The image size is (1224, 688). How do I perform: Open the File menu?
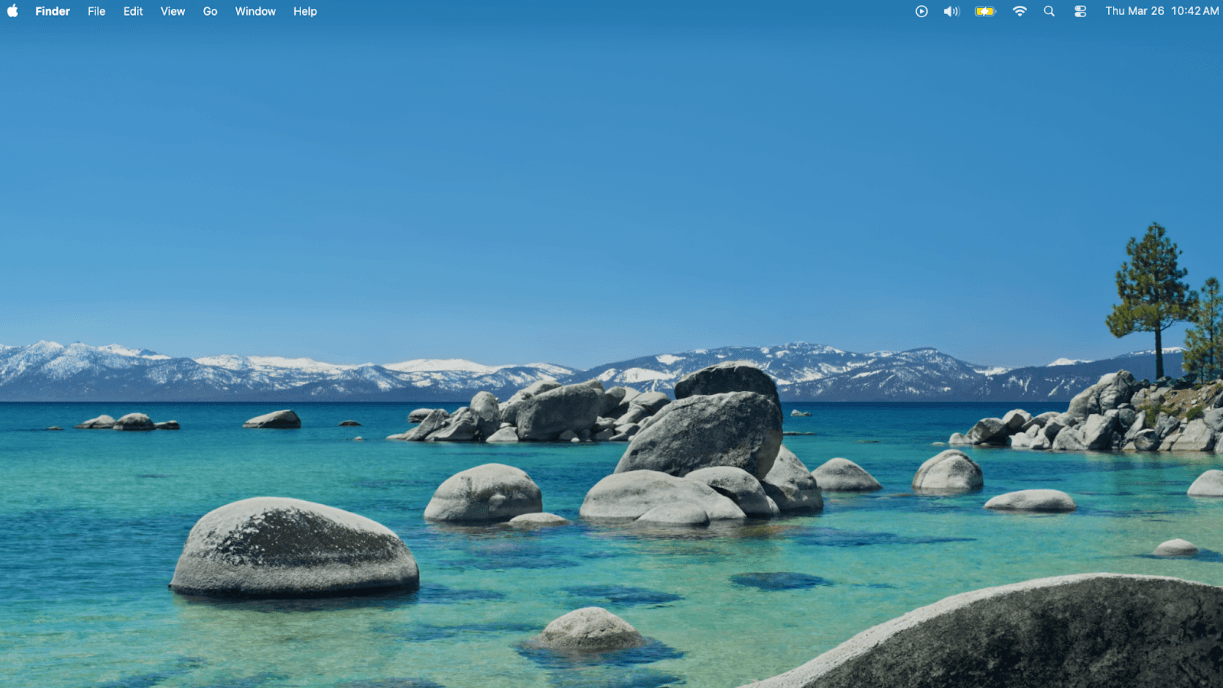point(96,11)
